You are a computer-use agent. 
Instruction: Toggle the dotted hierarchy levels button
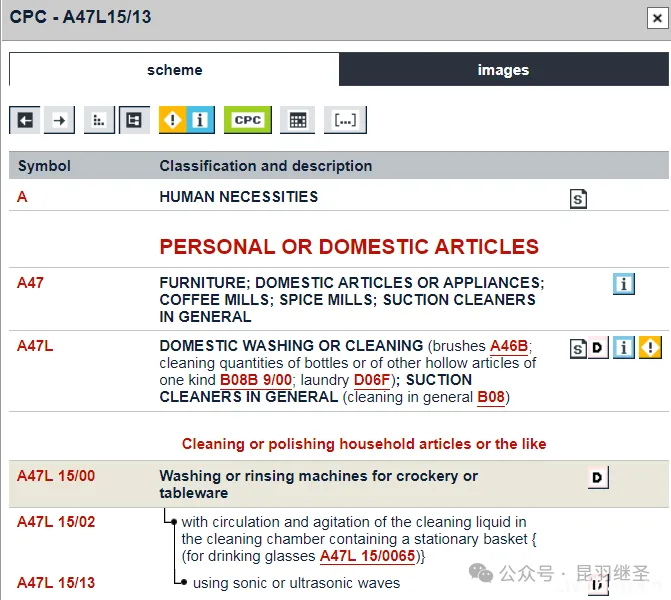(x=99, y=120)
